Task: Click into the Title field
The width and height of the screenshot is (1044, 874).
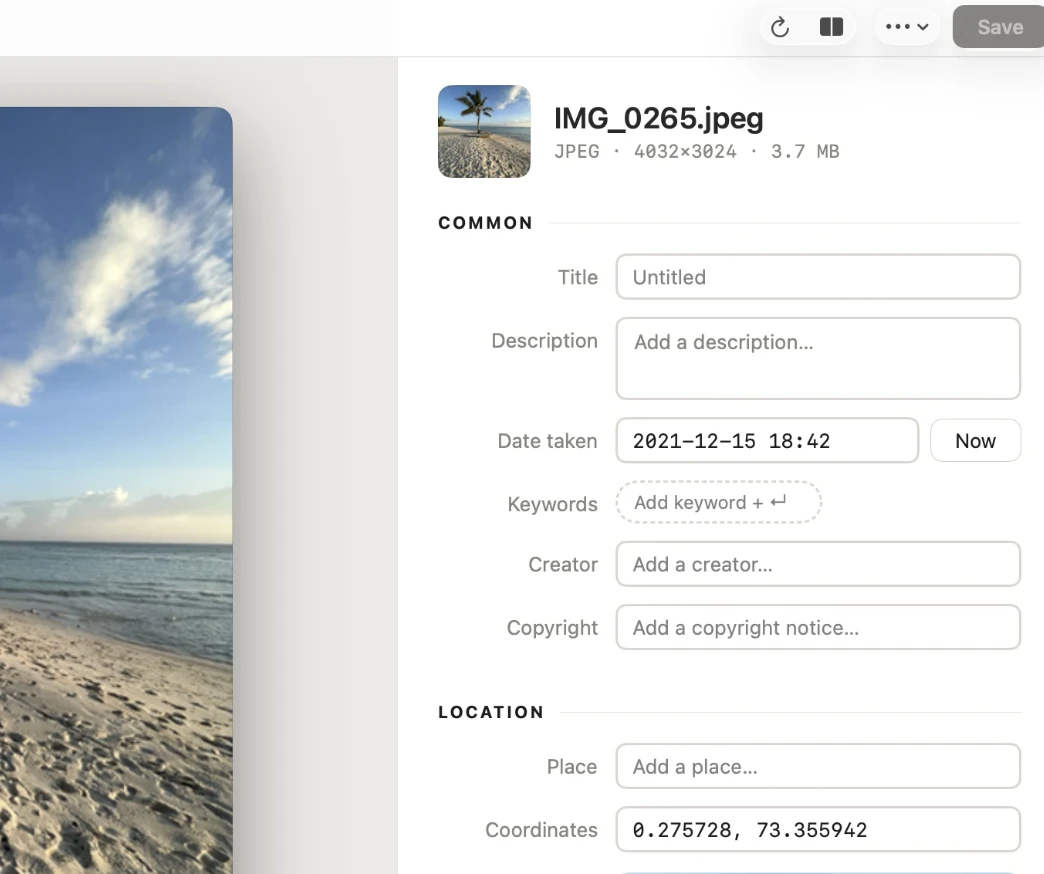Action: [818, 277]
